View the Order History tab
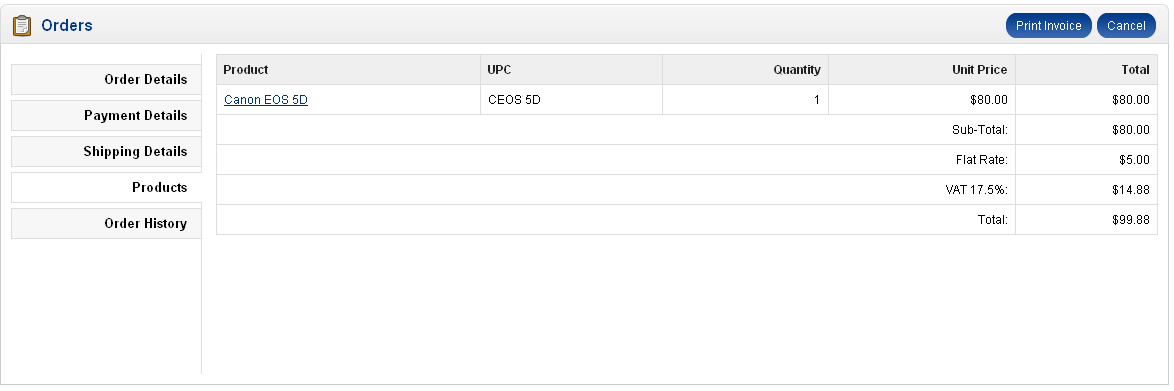 coord(106,223)
